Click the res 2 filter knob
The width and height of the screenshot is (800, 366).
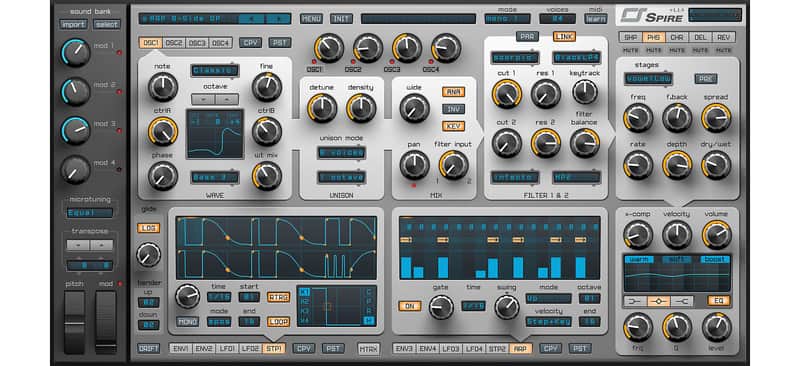[x=545, y=142]
